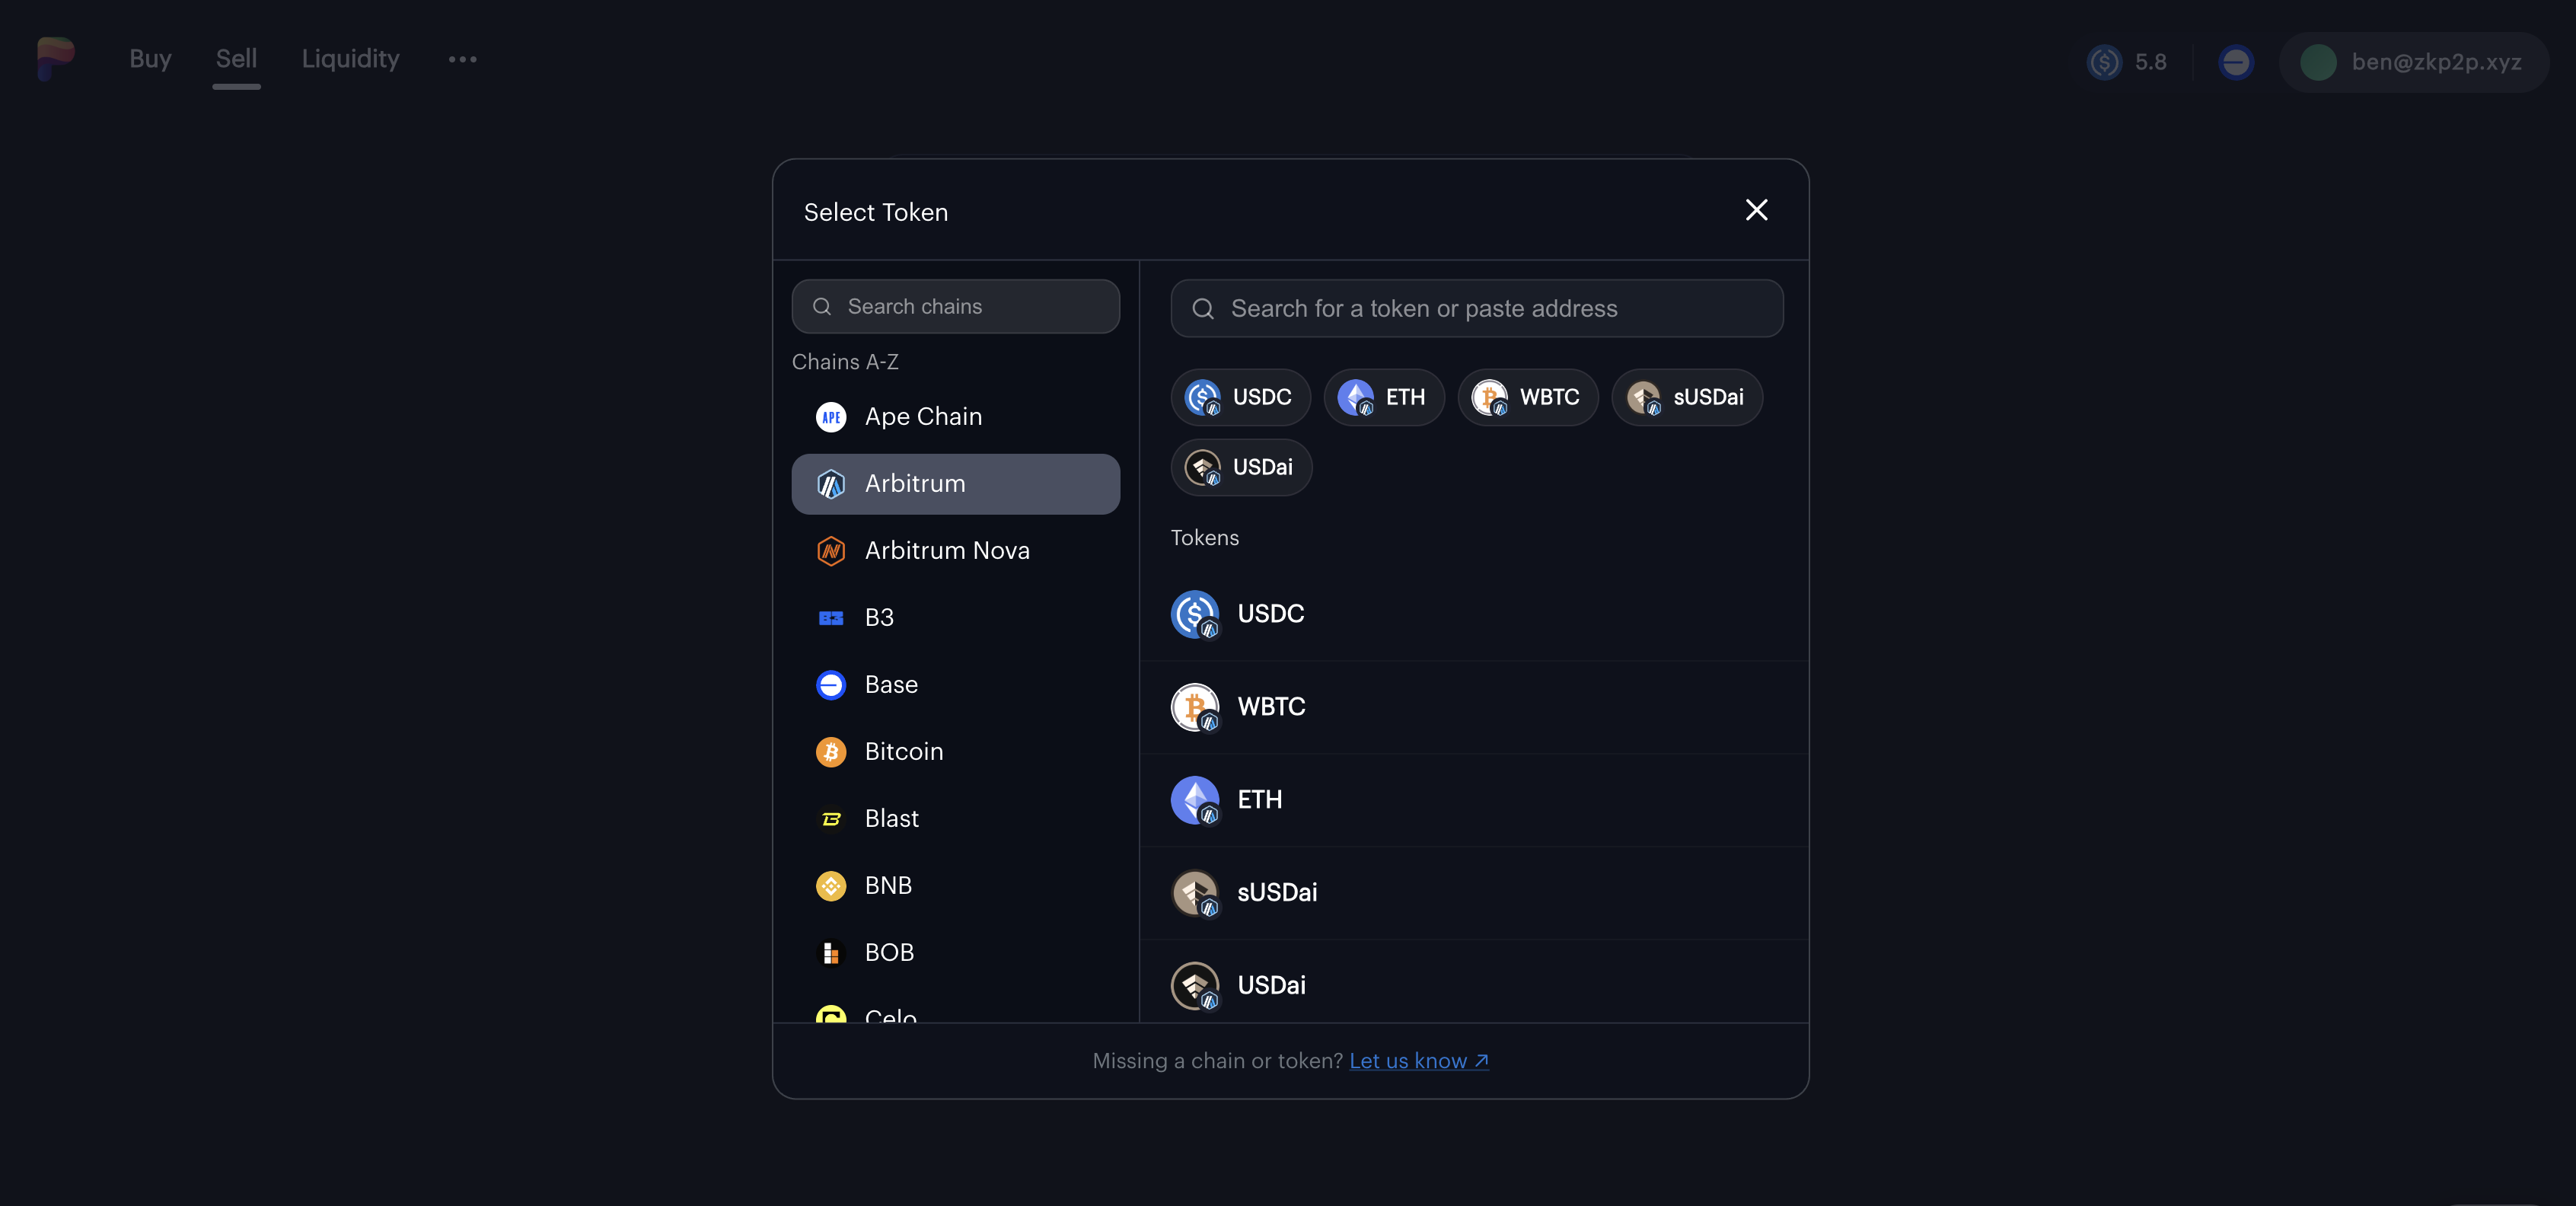Click the Bitcoin chain icon
The height and width of the screenshot is (1206, 2576).
830,752
